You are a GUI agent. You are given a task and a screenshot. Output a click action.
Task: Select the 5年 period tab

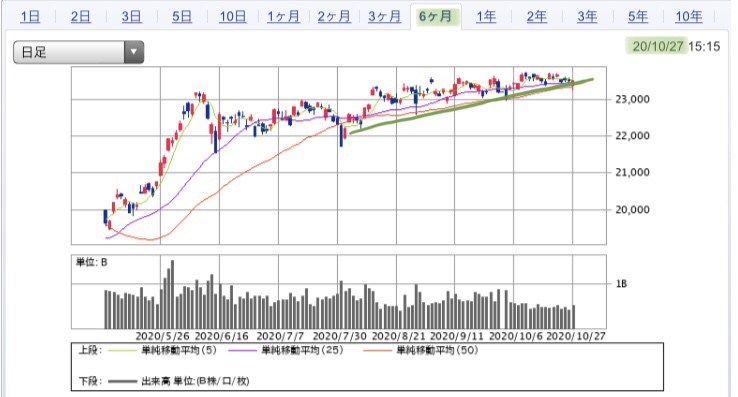click(x=638, y=17)
